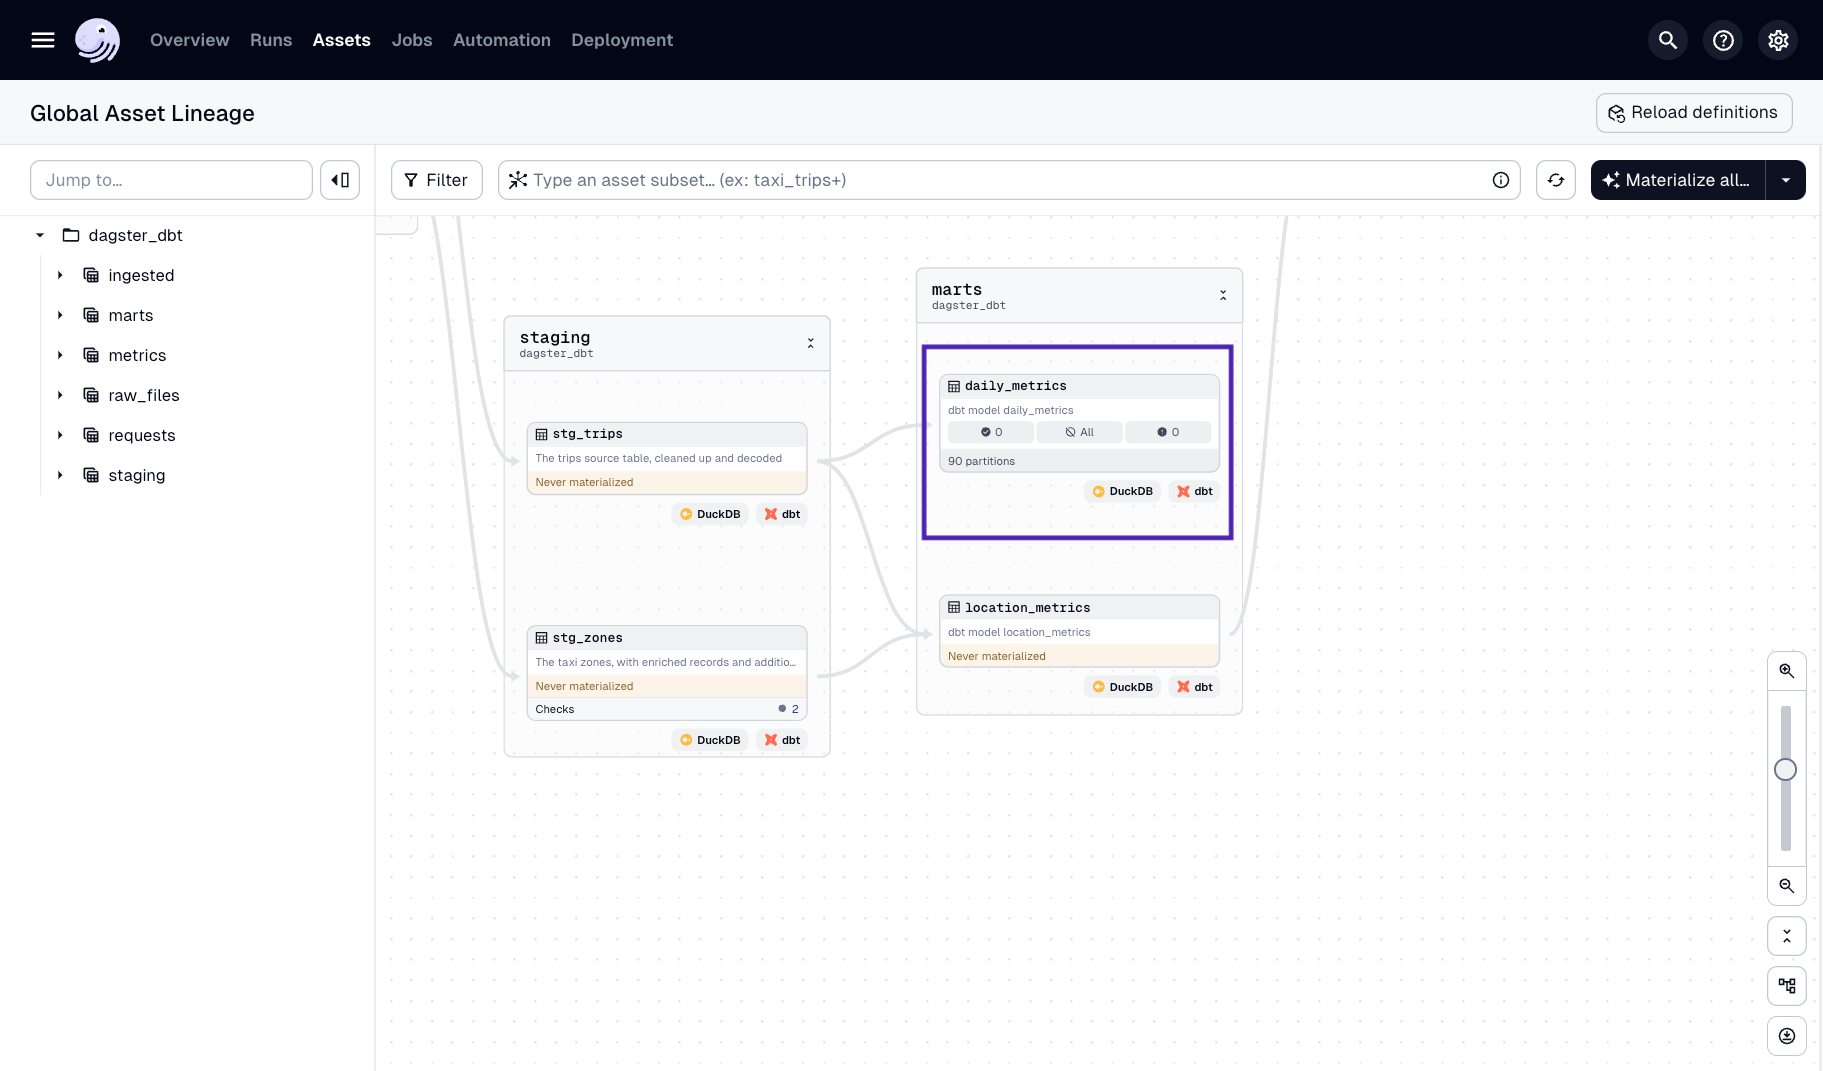Collapse the staging group with its chevron
This screenshot has height=1071, width=1823.
(x=810, y=342)
